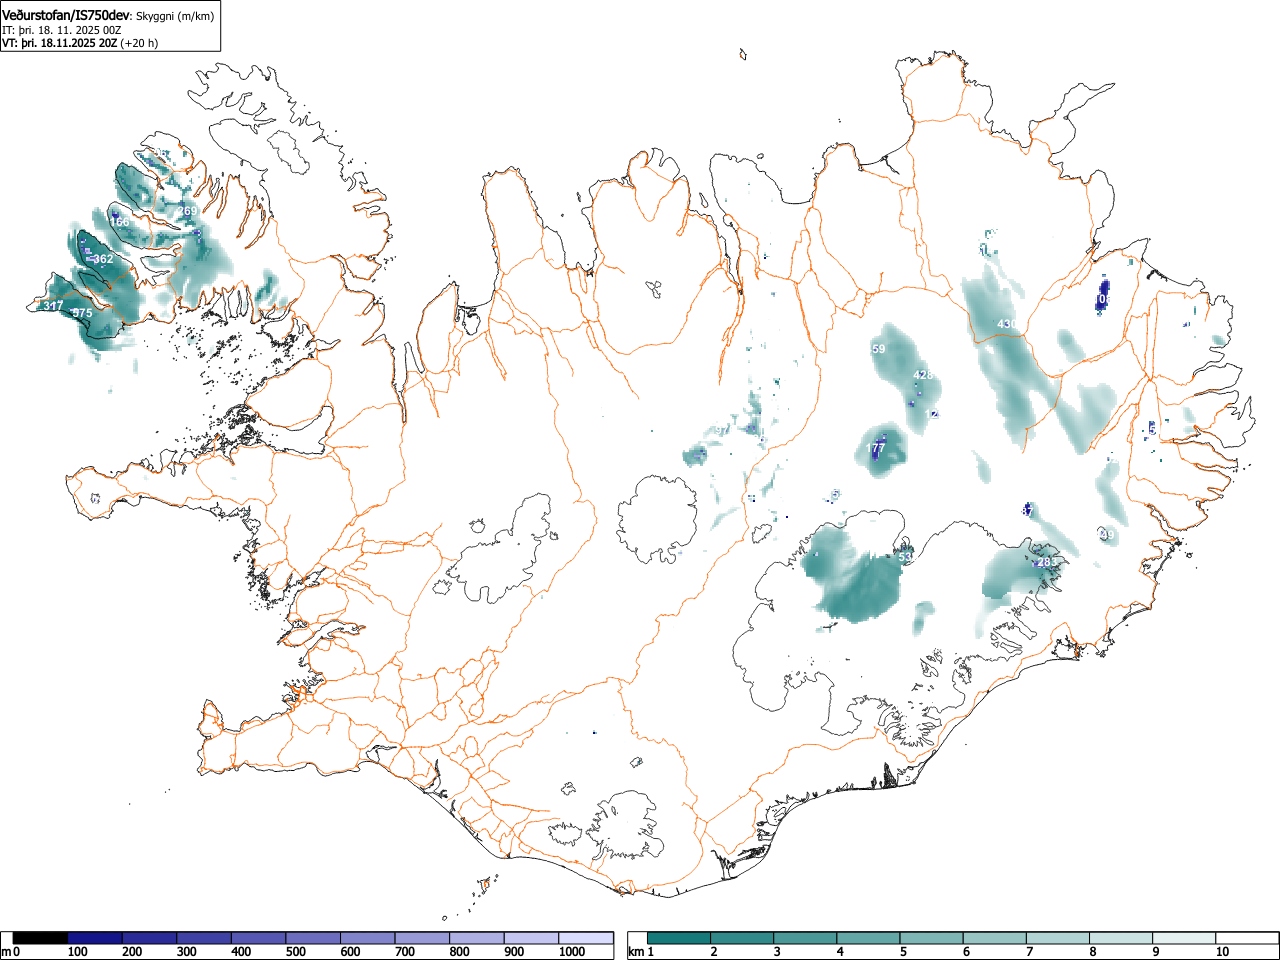Image resolution: width=1280 pixels, height=960 pixels.
Task: Click the 700–800 m legend swatch
Action: click(x=422, y=938)
